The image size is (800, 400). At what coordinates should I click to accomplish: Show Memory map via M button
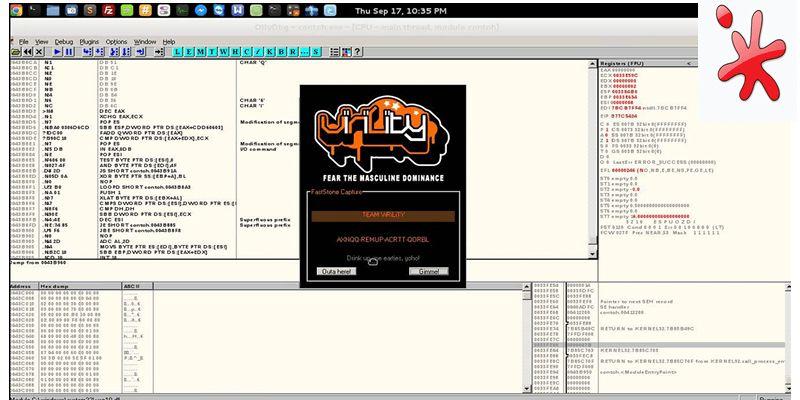click(x=201, y=52)
